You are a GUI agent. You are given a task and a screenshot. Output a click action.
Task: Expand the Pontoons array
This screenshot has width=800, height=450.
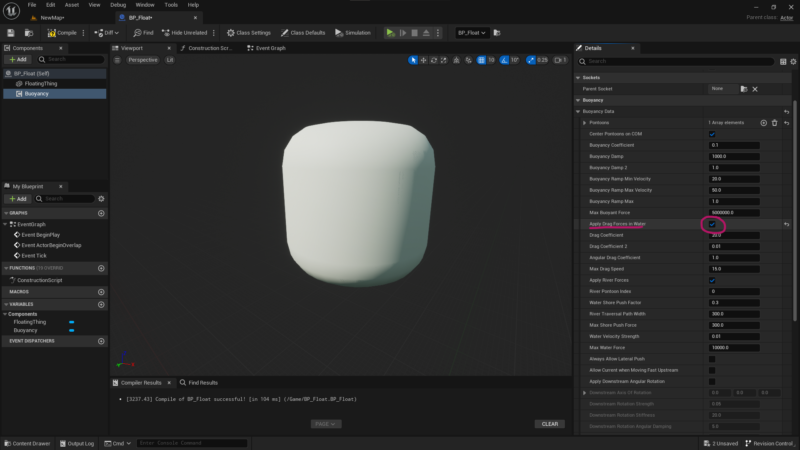(x=585, y=123)
